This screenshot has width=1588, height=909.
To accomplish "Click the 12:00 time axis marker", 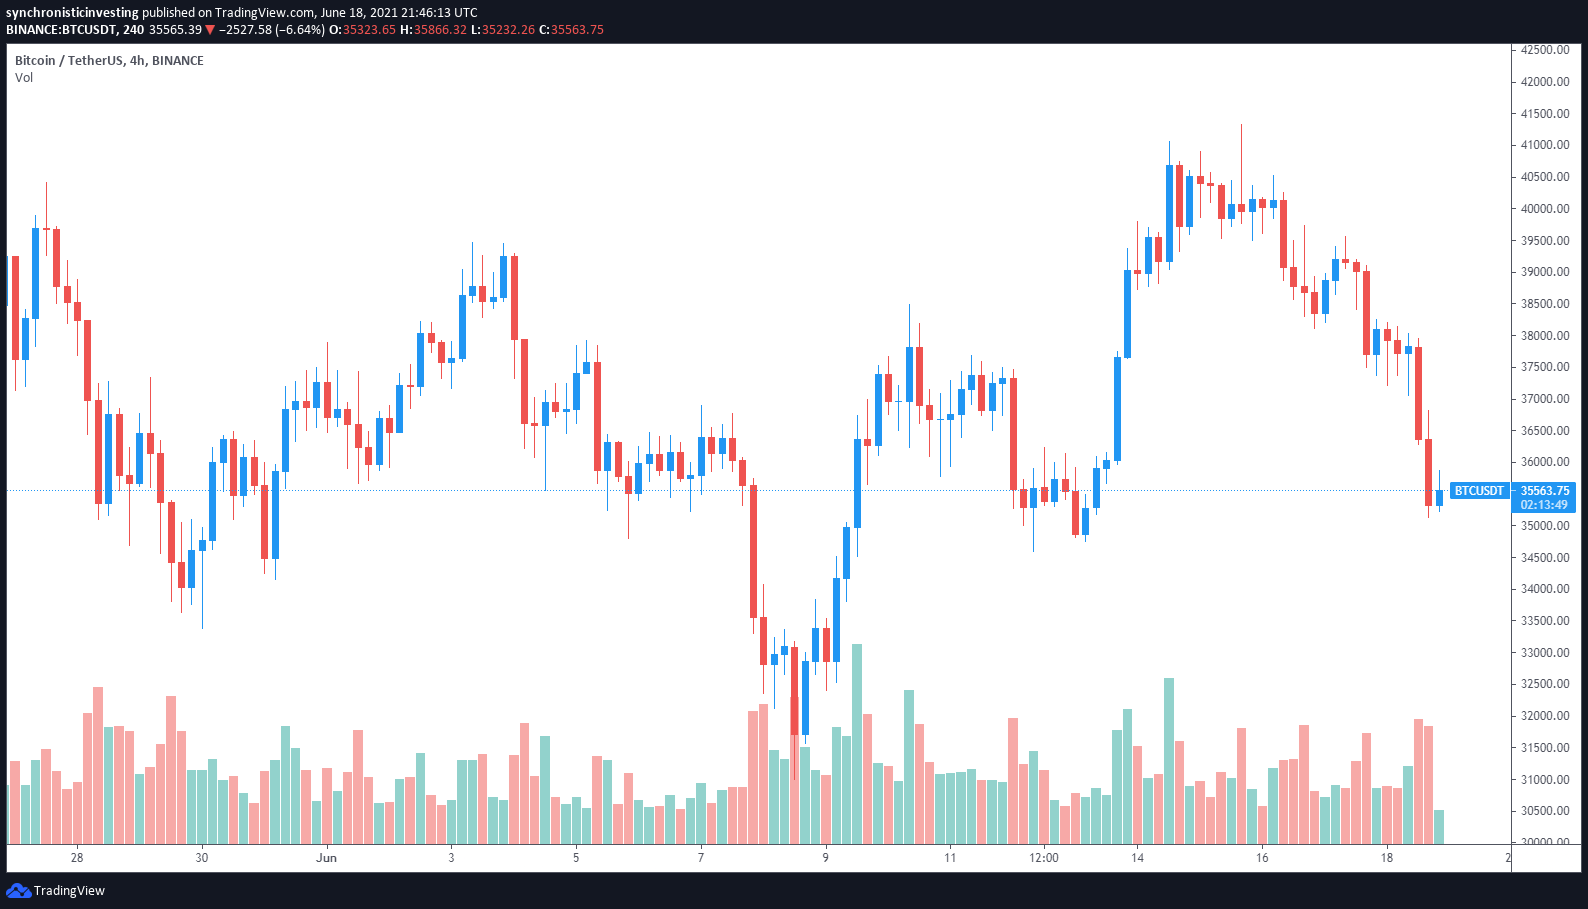I will coord(1044,858).
